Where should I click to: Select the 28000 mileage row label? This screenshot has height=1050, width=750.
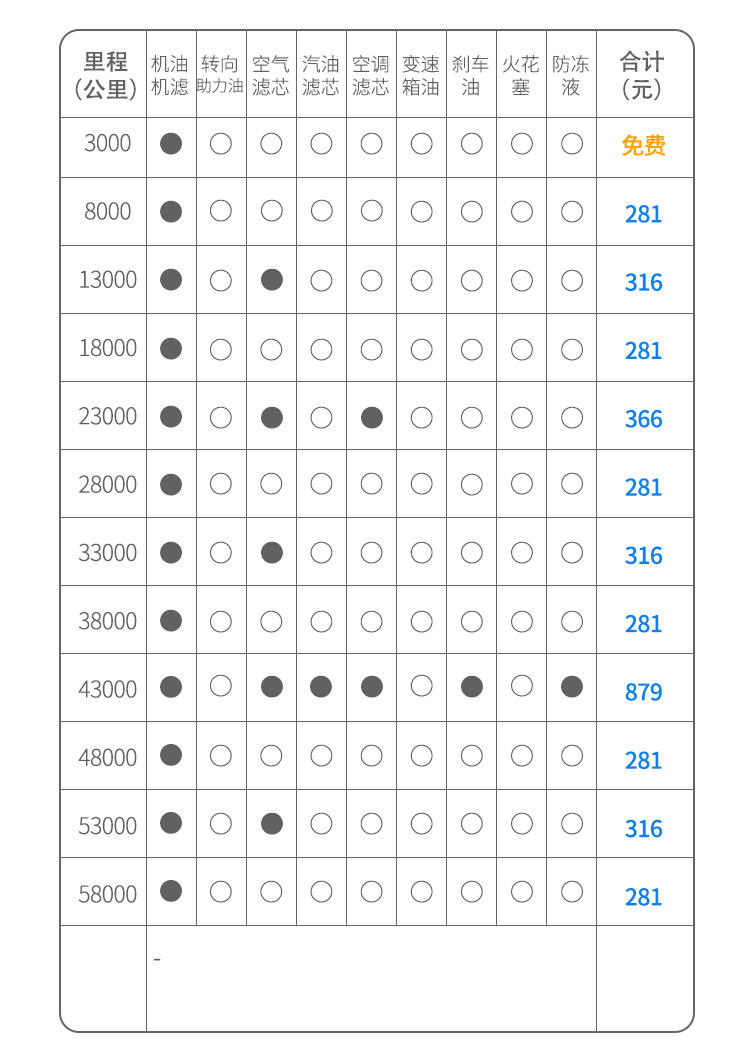108,484
